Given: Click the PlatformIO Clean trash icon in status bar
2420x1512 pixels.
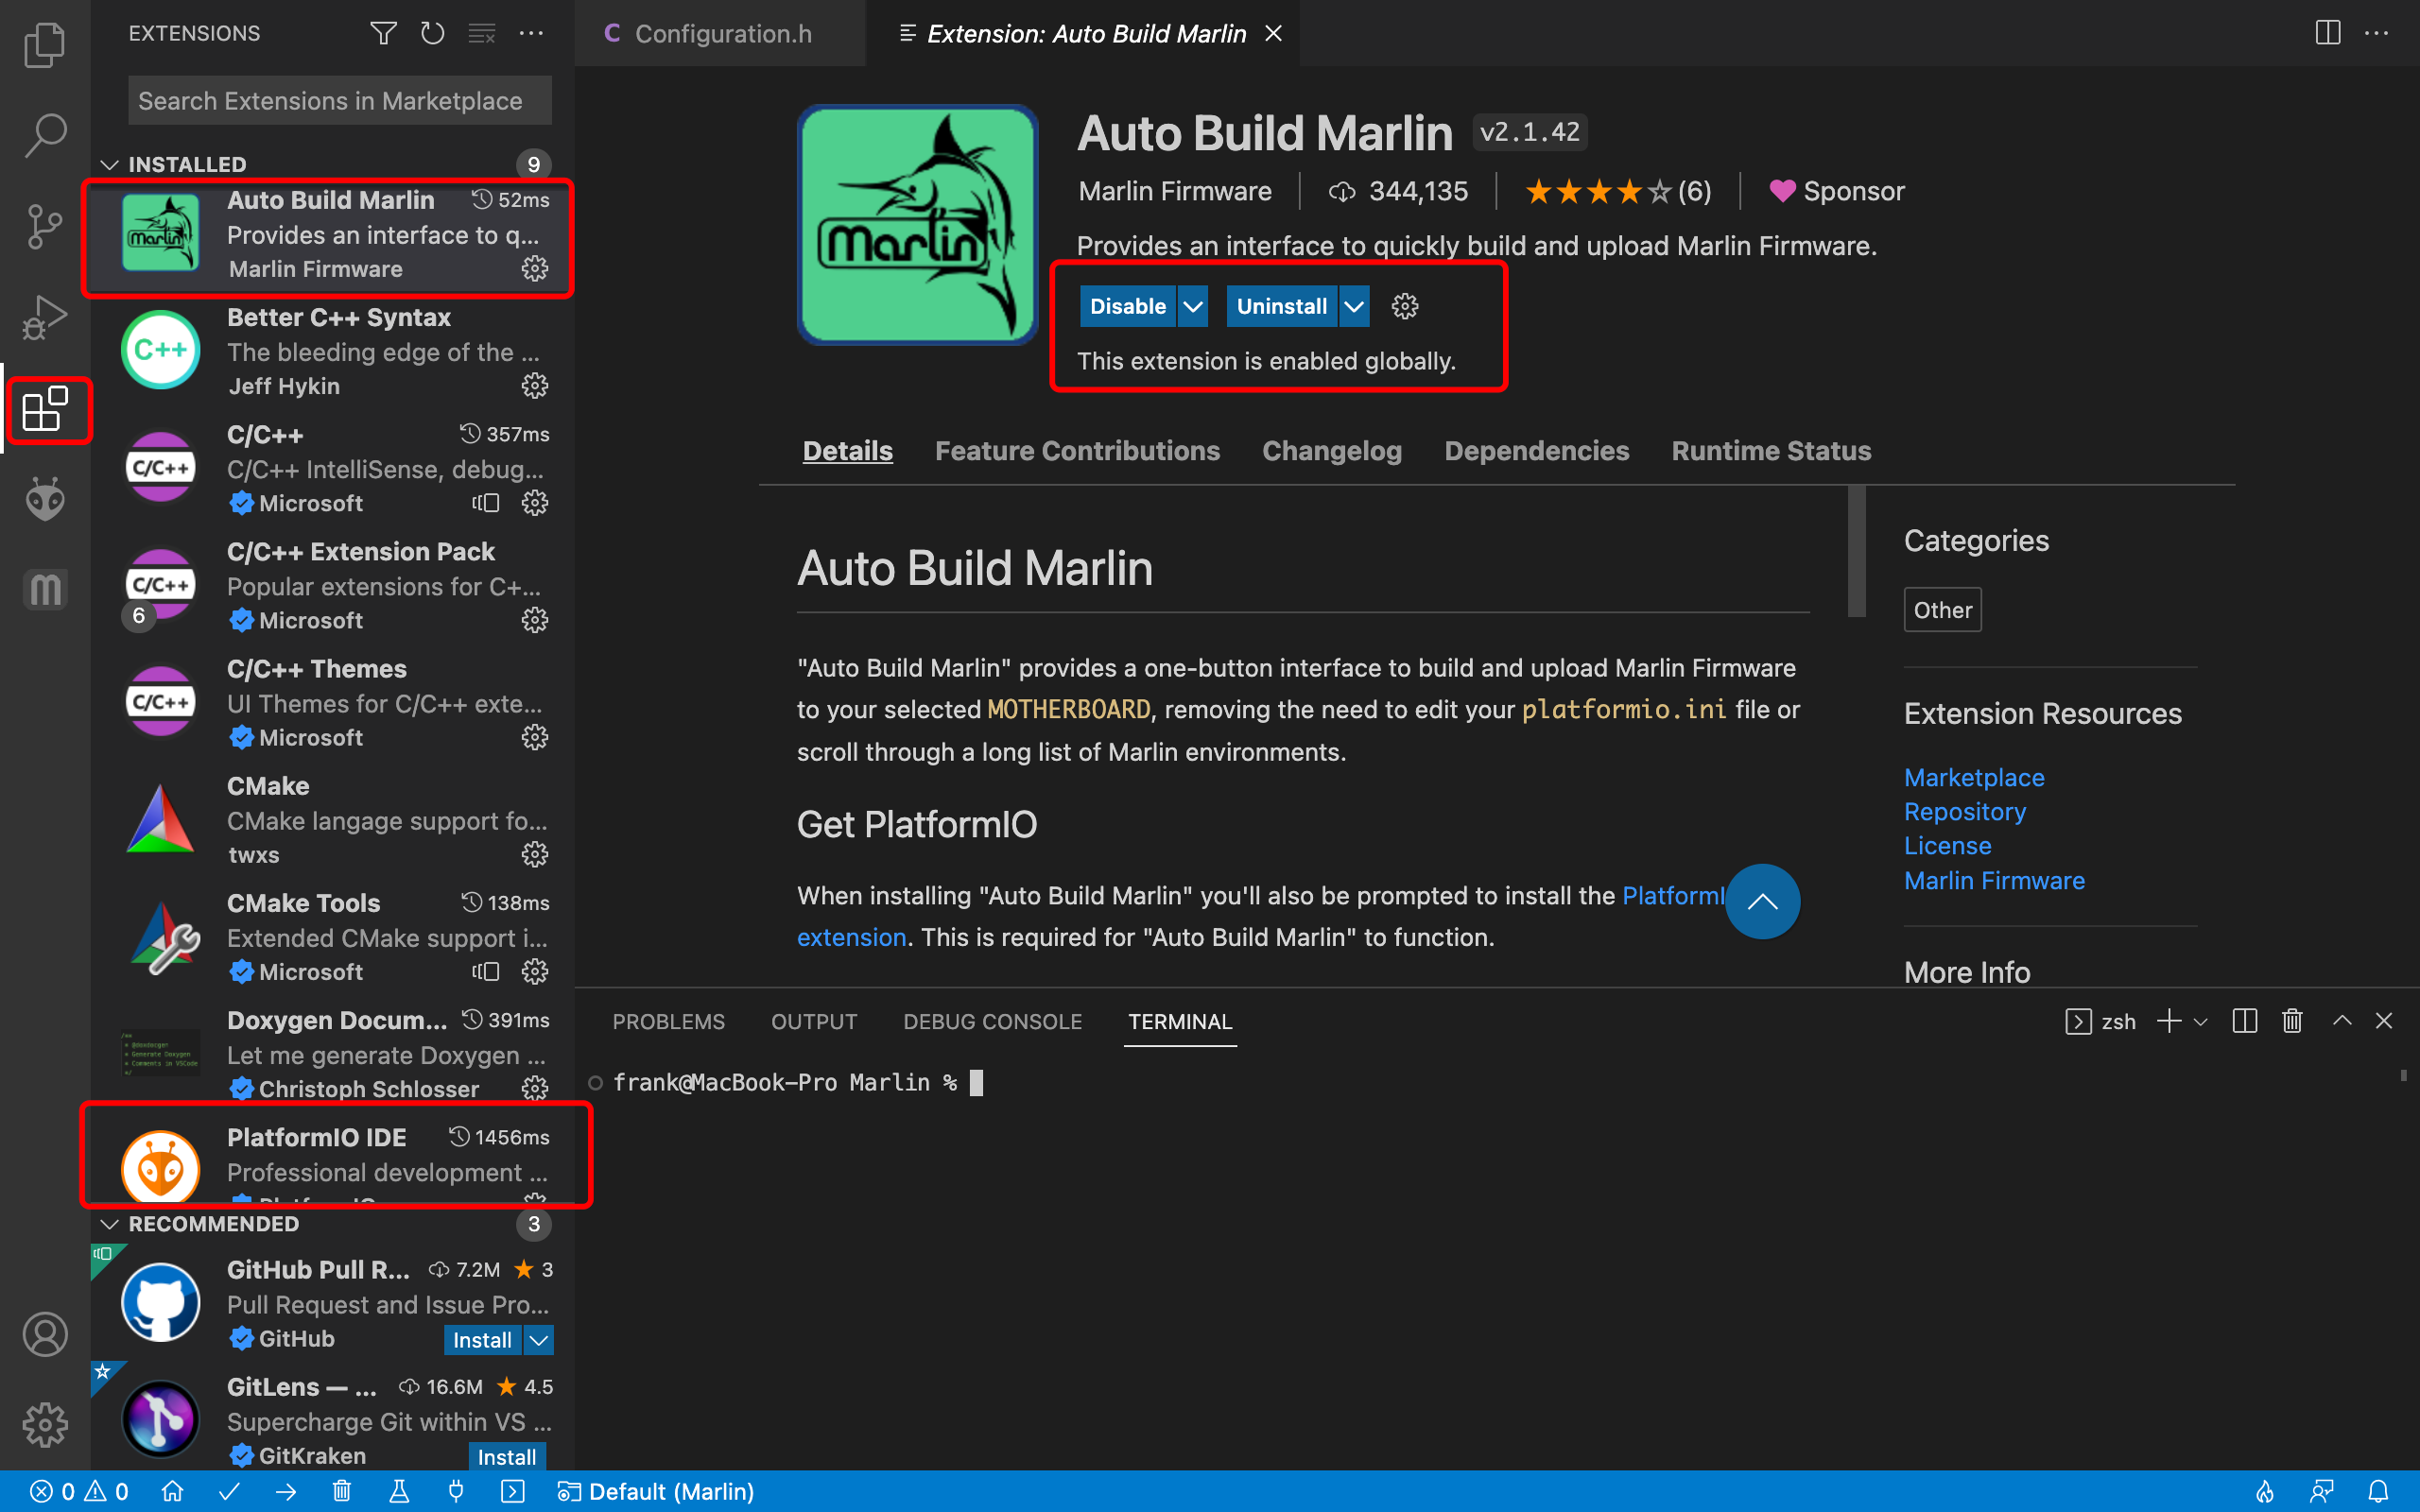Looking at the screenshot, I should (342, 1491).
